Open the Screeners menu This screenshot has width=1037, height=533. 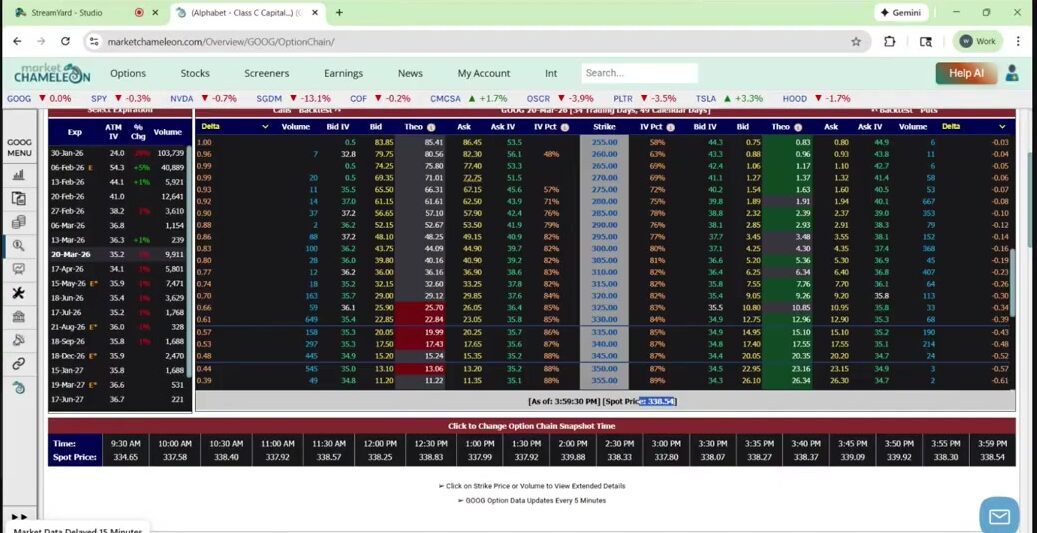point(267,73)
